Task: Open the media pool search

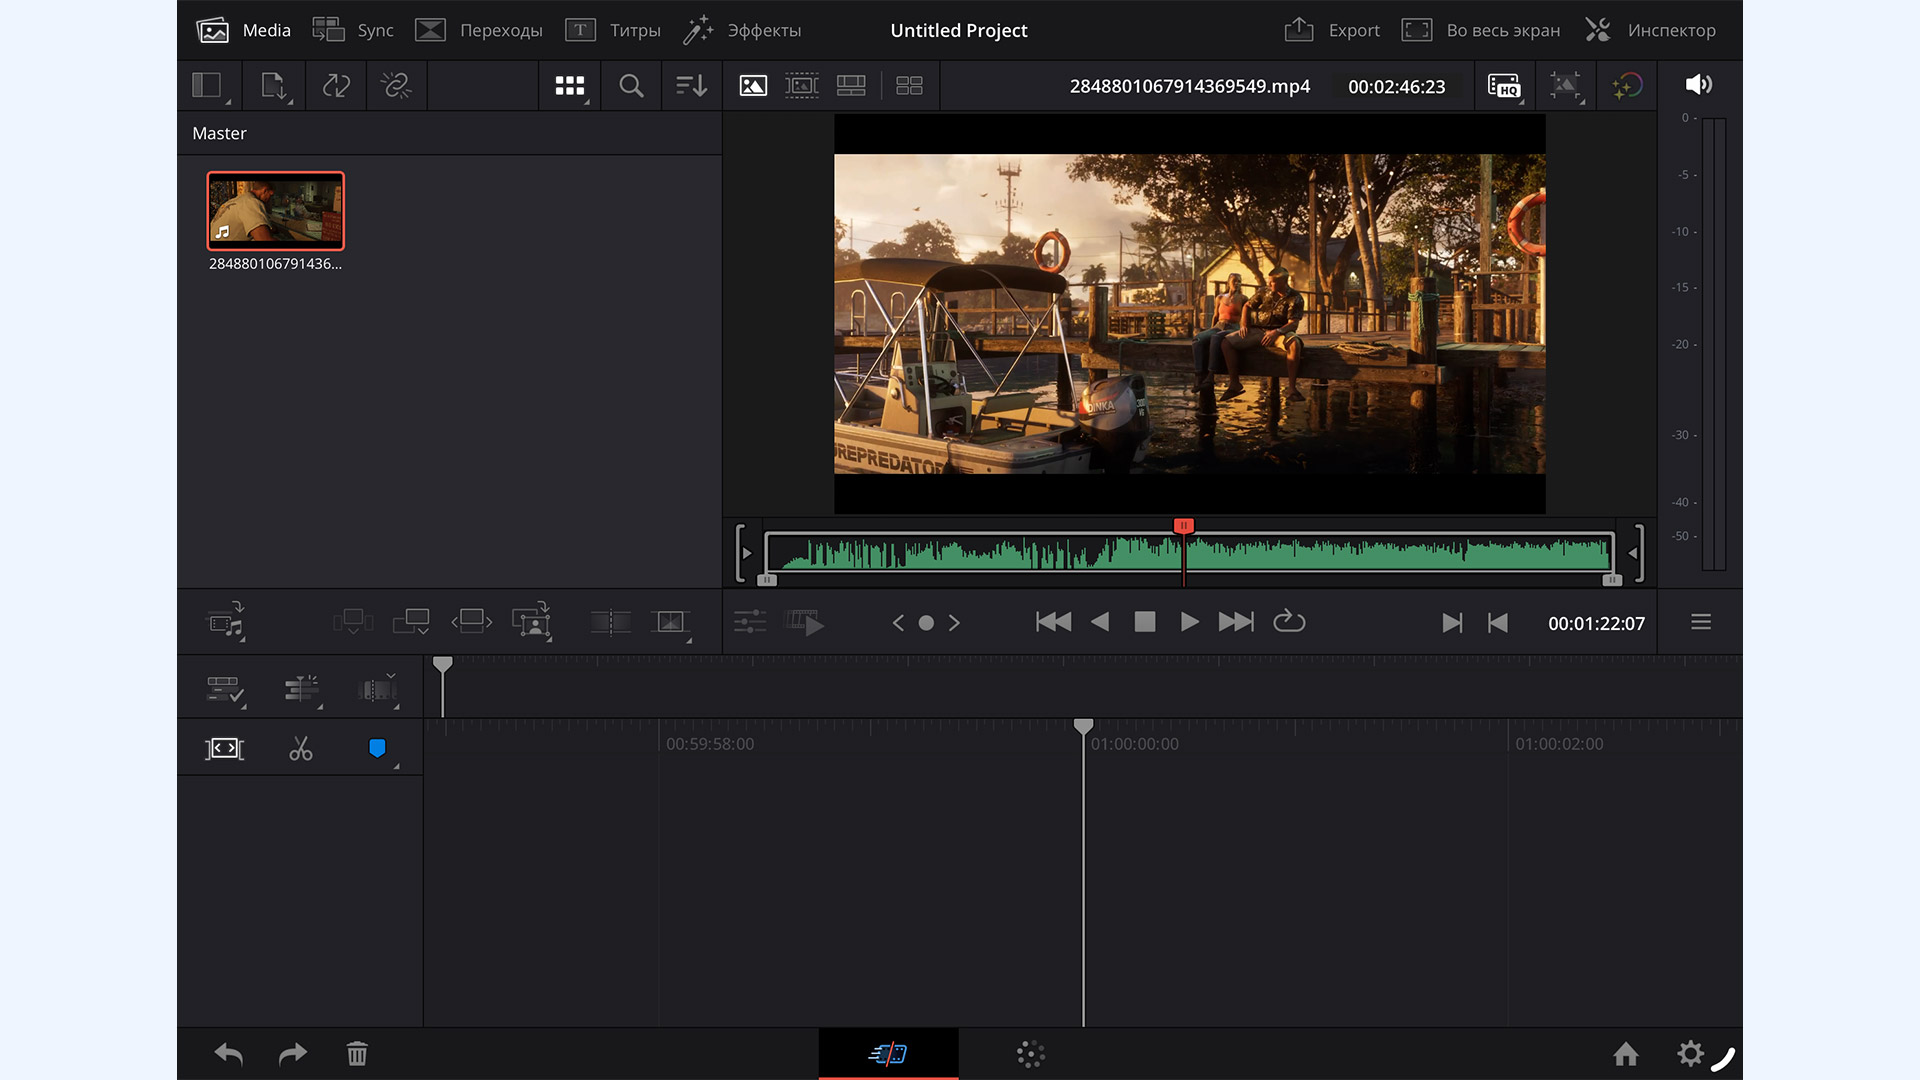Action: click(x=631, y=86)
